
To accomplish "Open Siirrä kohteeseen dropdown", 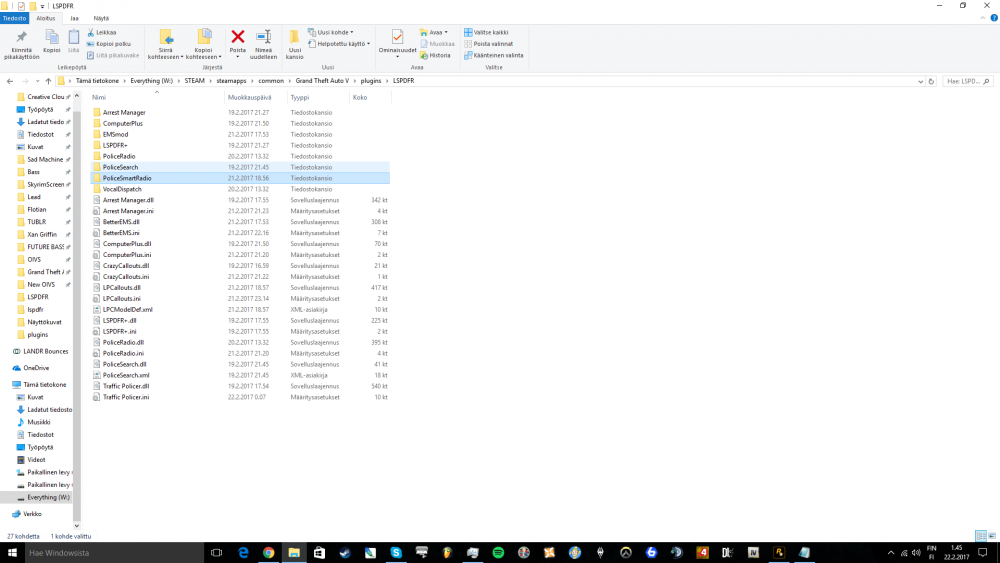I will point(165,45).
